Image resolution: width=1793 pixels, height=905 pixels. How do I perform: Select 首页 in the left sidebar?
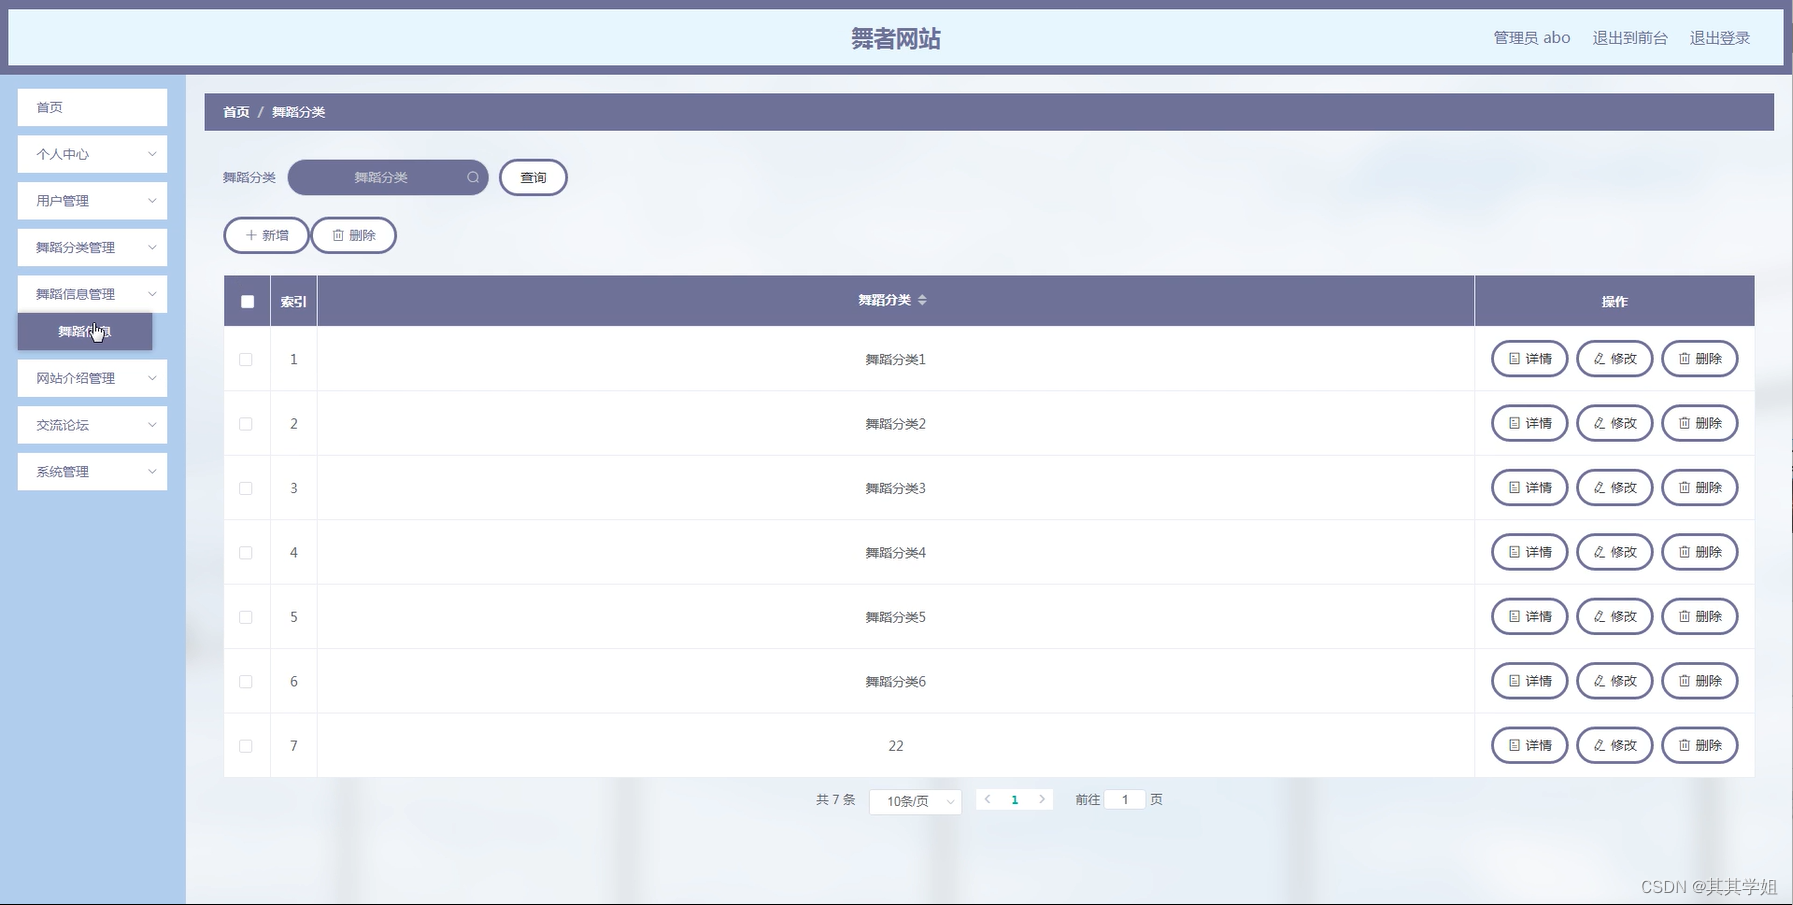[x=91, y=107]
